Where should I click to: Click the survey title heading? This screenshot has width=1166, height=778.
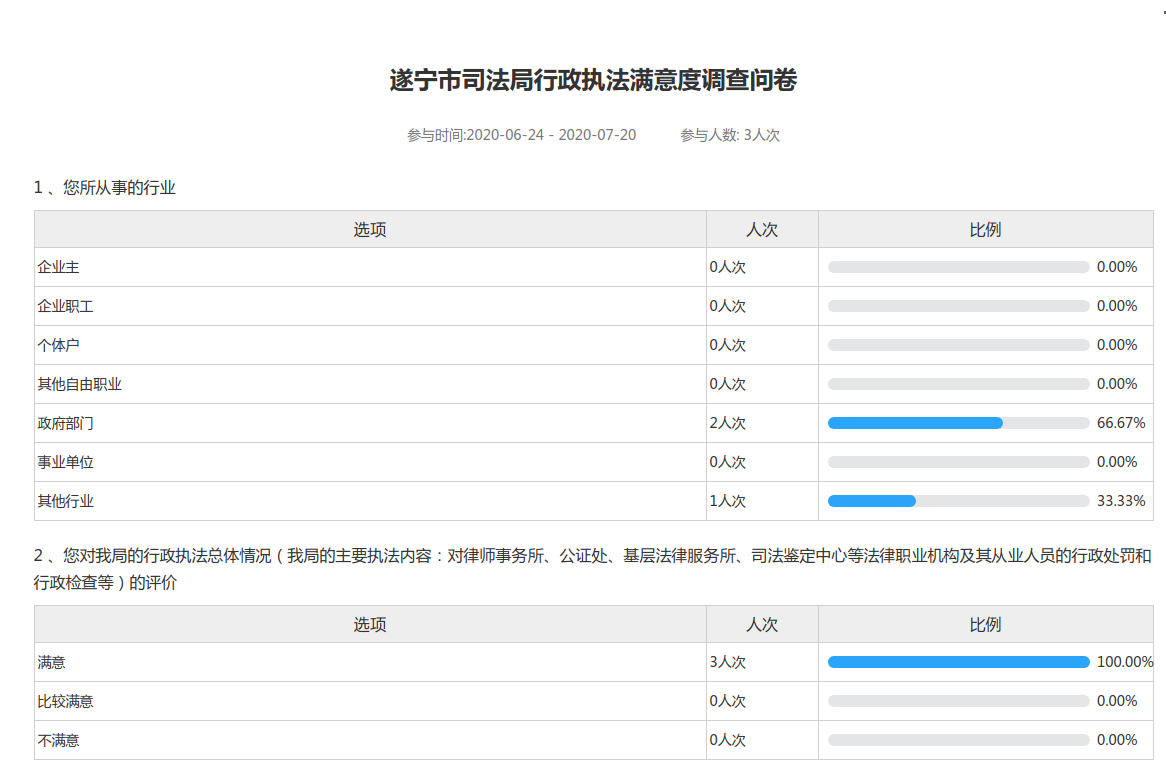click(x=593, y=81)
